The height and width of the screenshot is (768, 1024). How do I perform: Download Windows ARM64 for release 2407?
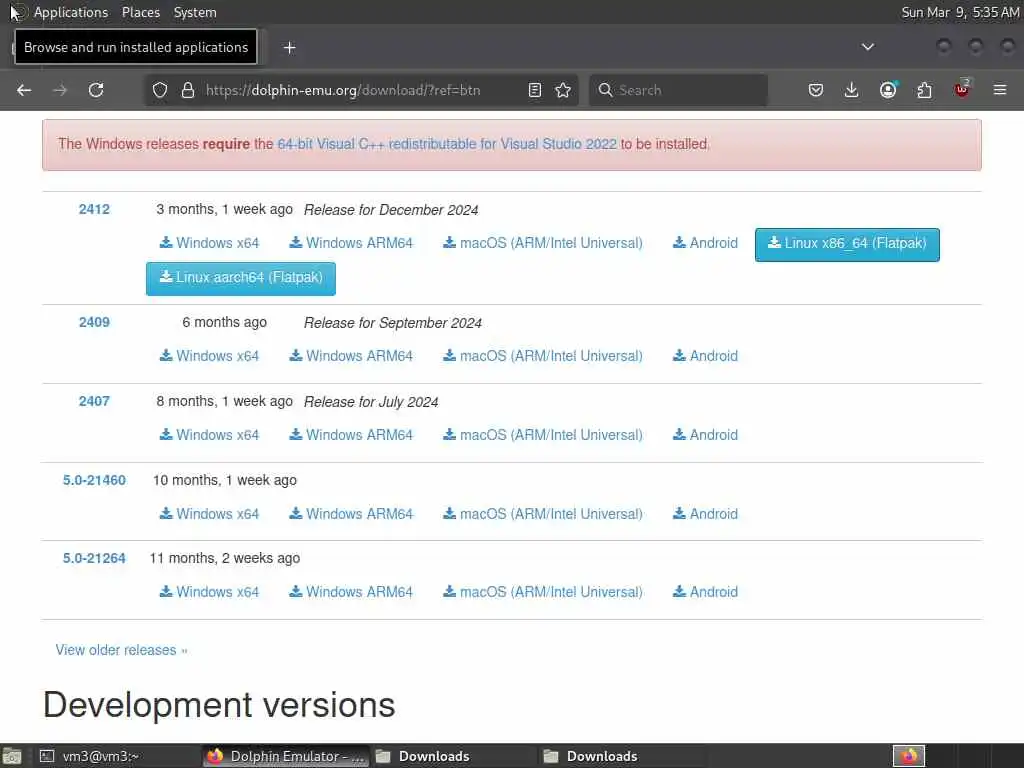pyautogui.click(x=351, y=435)
